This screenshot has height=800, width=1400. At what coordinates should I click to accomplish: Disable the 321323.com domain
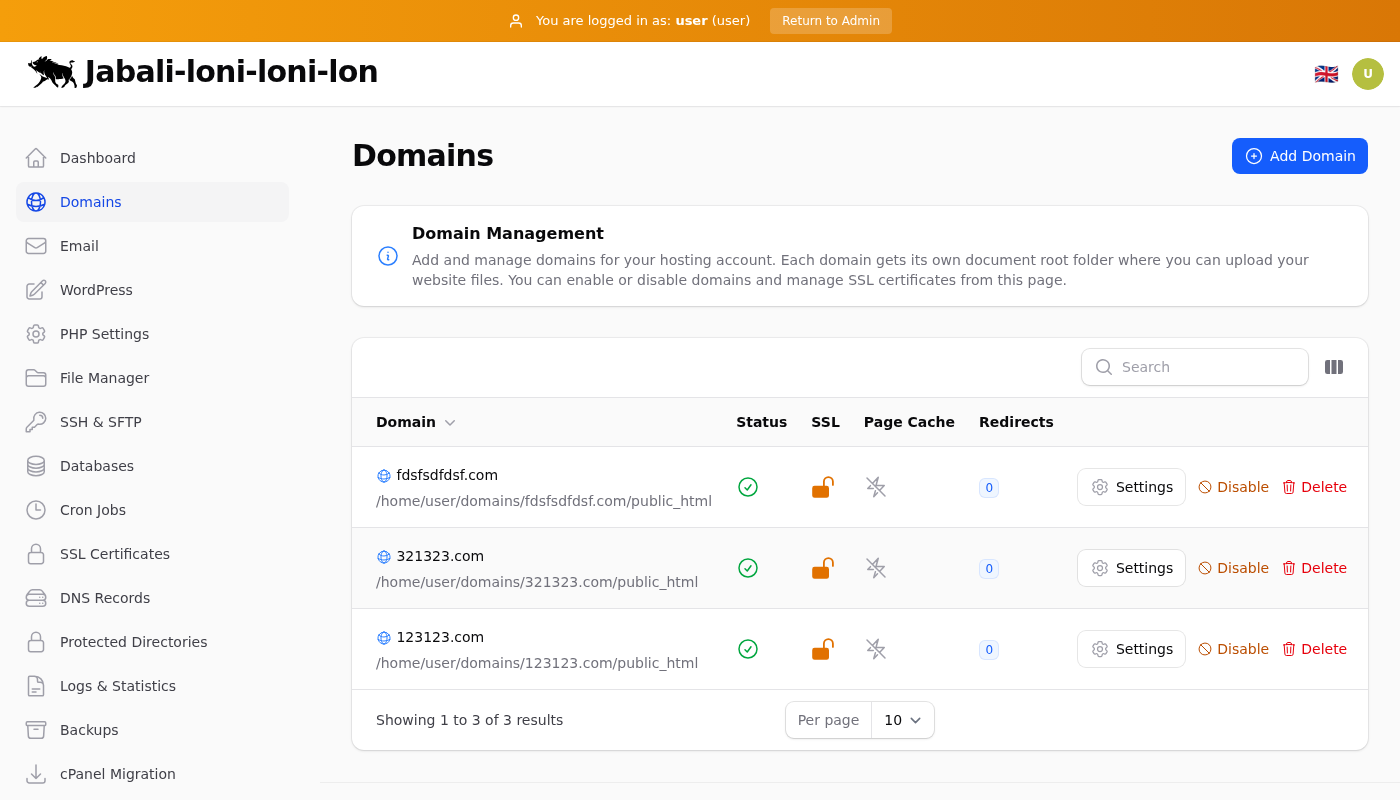tap(1233, 568)
